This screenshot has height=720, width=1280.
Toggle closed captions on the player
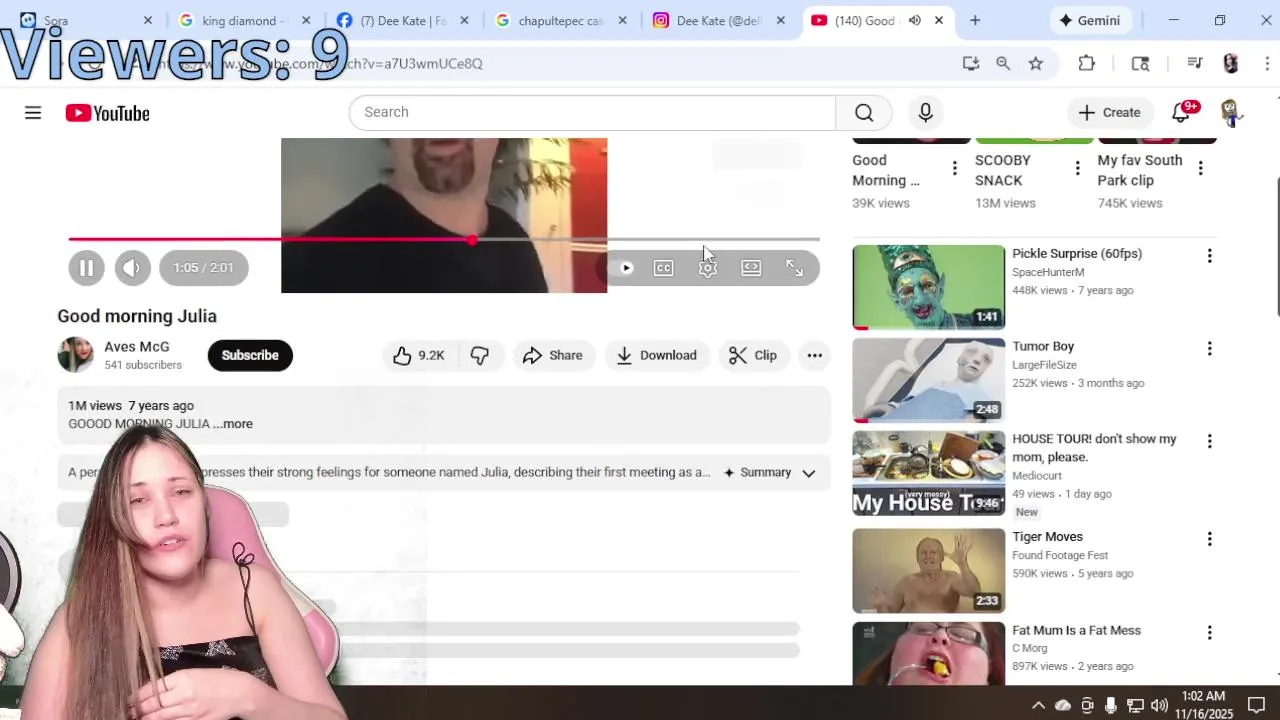click(x=663, y=268)
